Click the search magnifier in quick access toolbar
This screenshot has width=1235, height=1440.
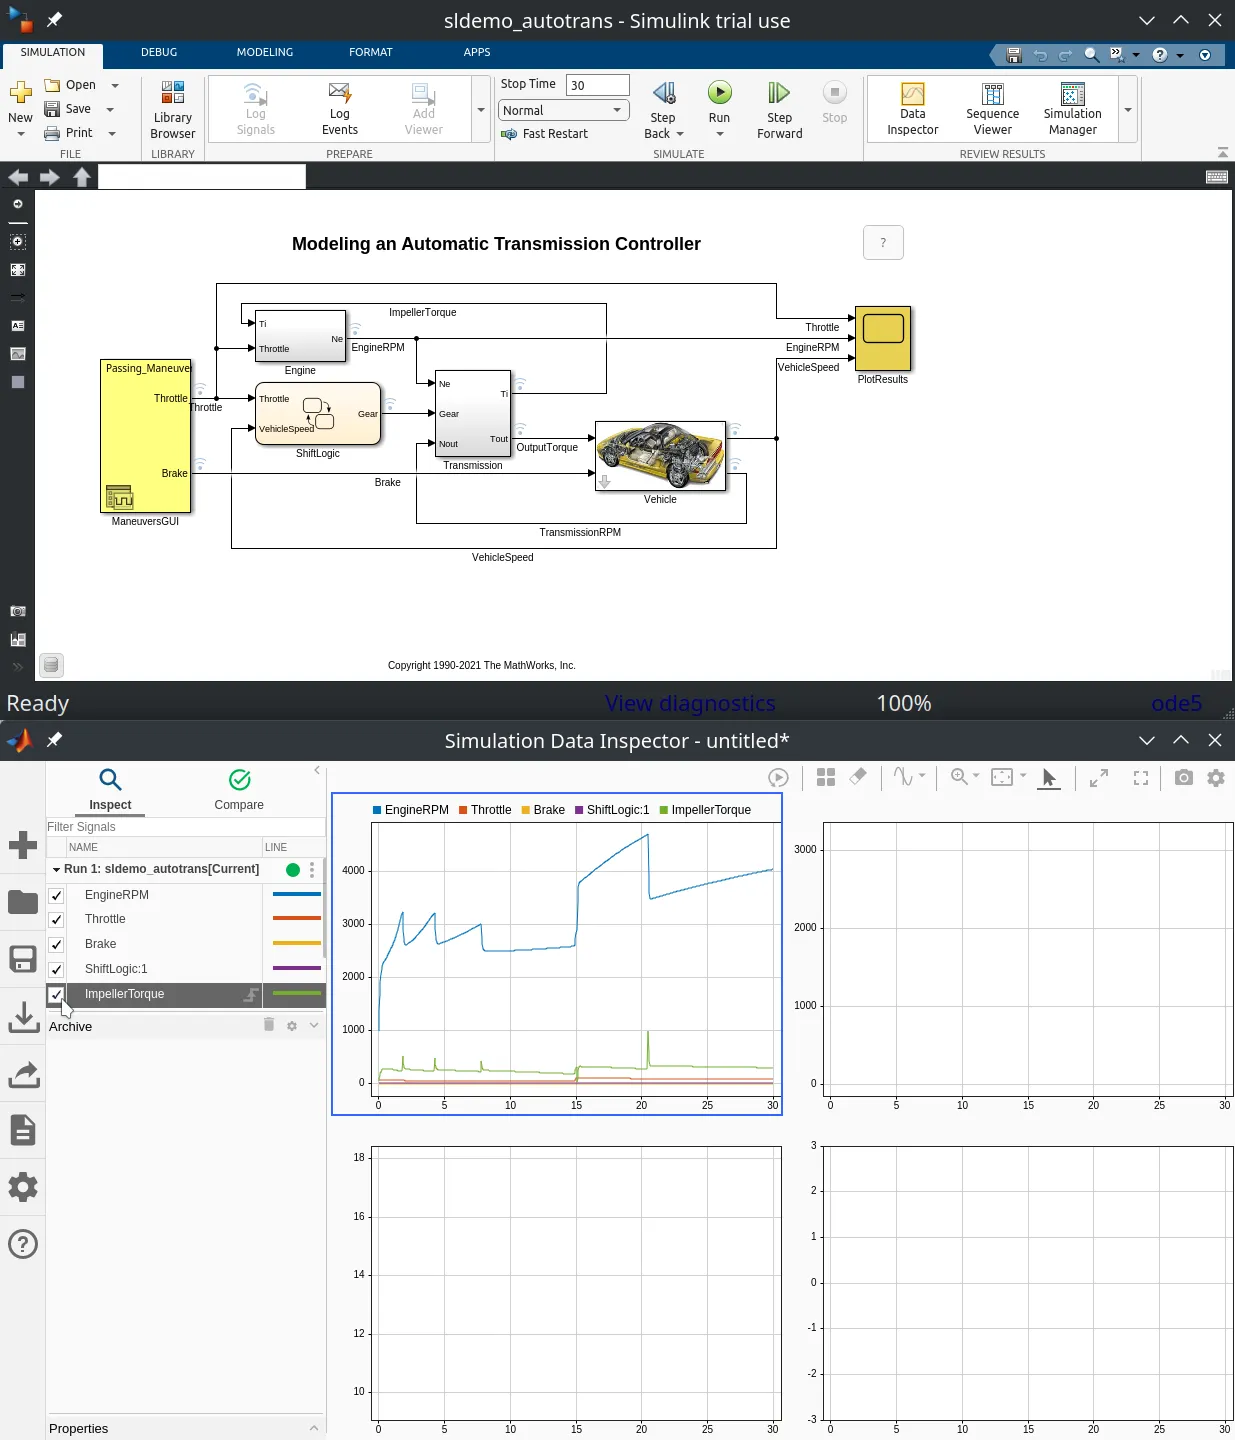pos(1091,55)
